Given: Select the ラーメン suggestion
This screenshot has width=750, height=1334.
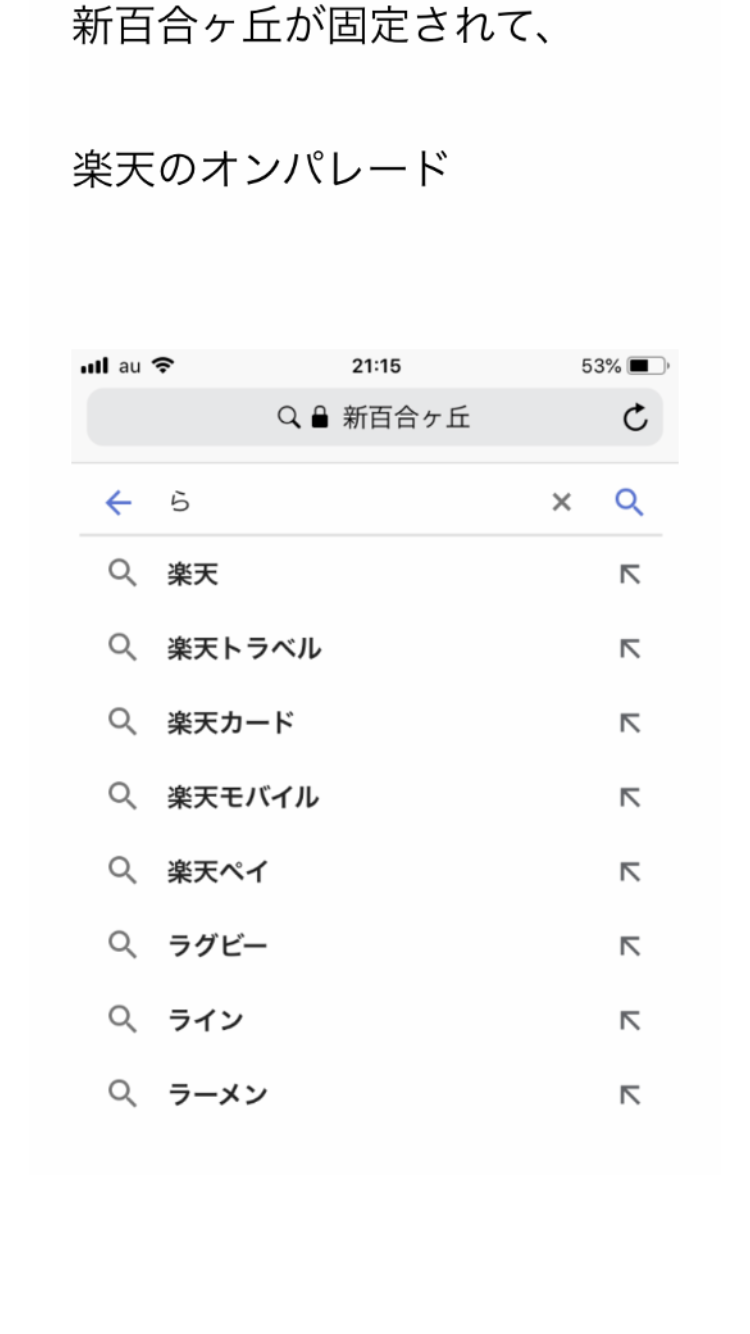Looking at the screenshot, I should tap(218, 1095).
